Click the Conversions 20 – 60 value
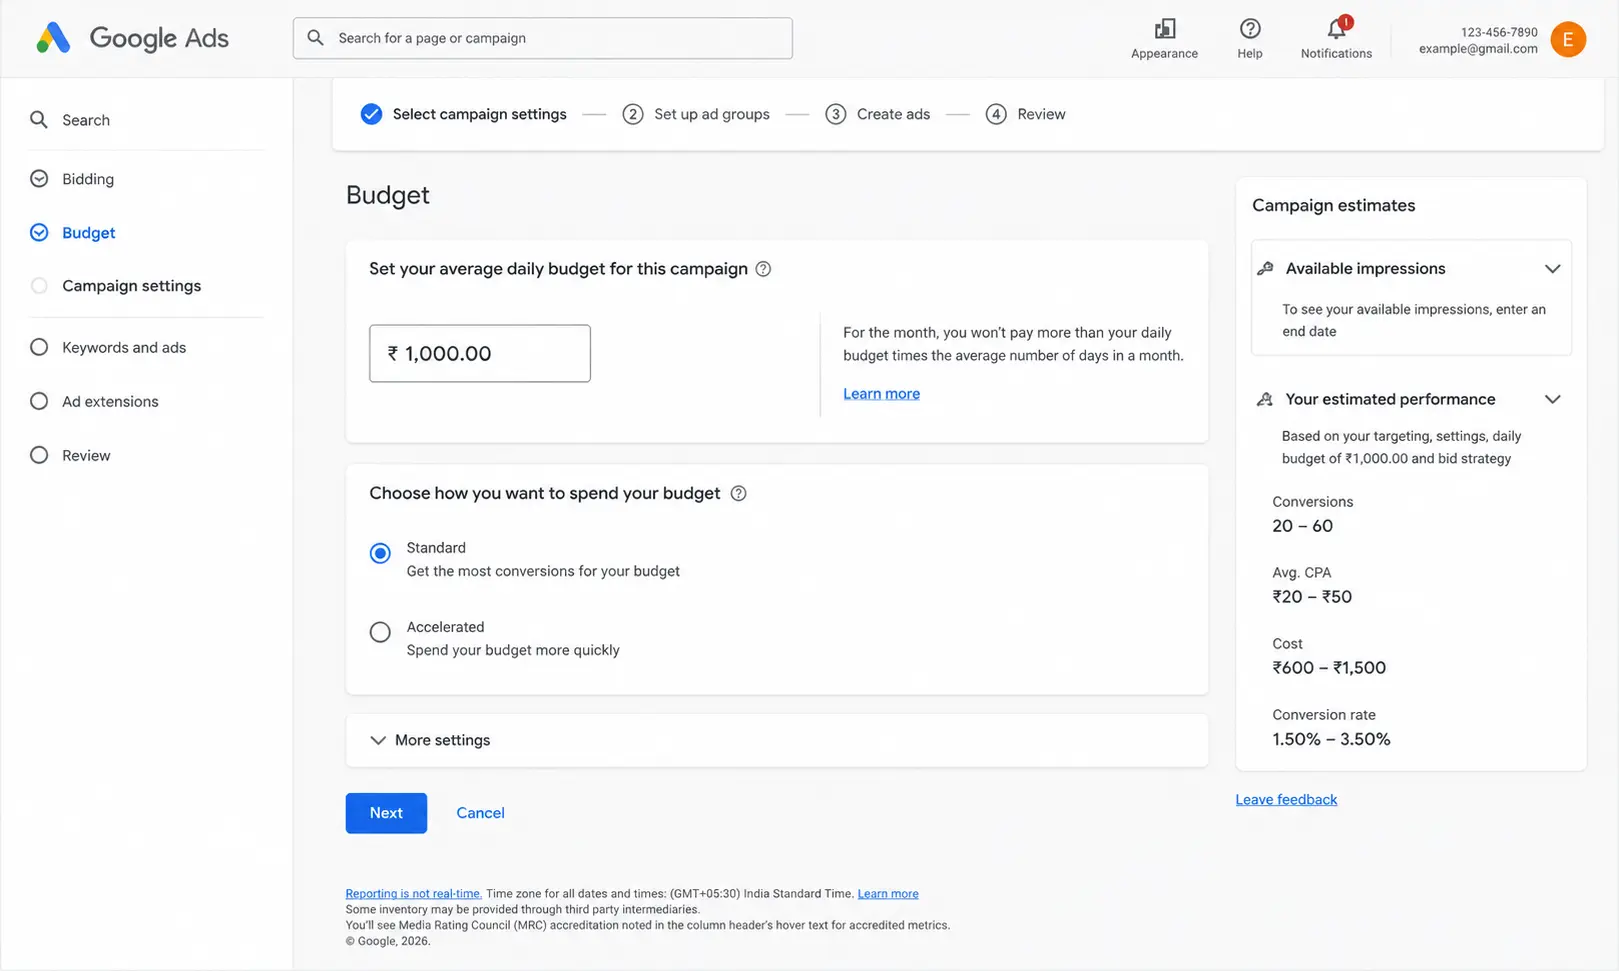This screenshot has height=971, width=1619. tap(1302, 527)
